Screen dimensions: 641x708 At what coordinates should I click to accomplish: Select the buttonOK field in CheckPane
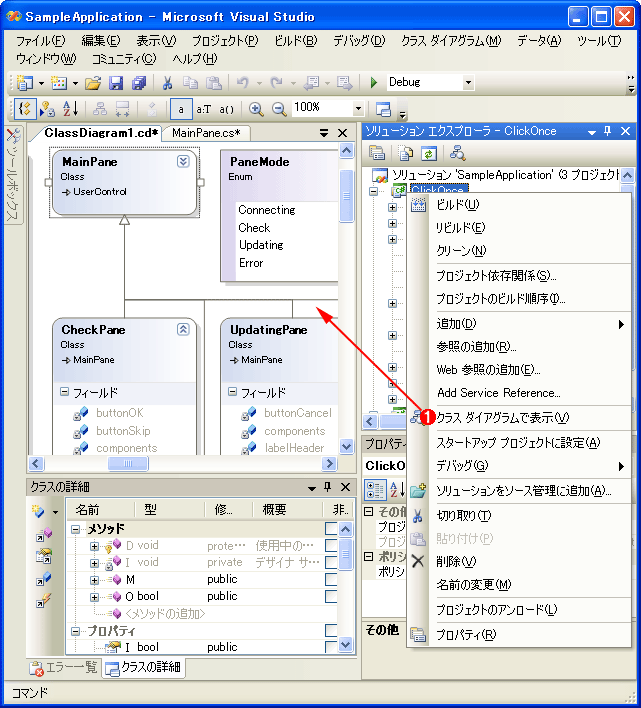click(120, 413)
